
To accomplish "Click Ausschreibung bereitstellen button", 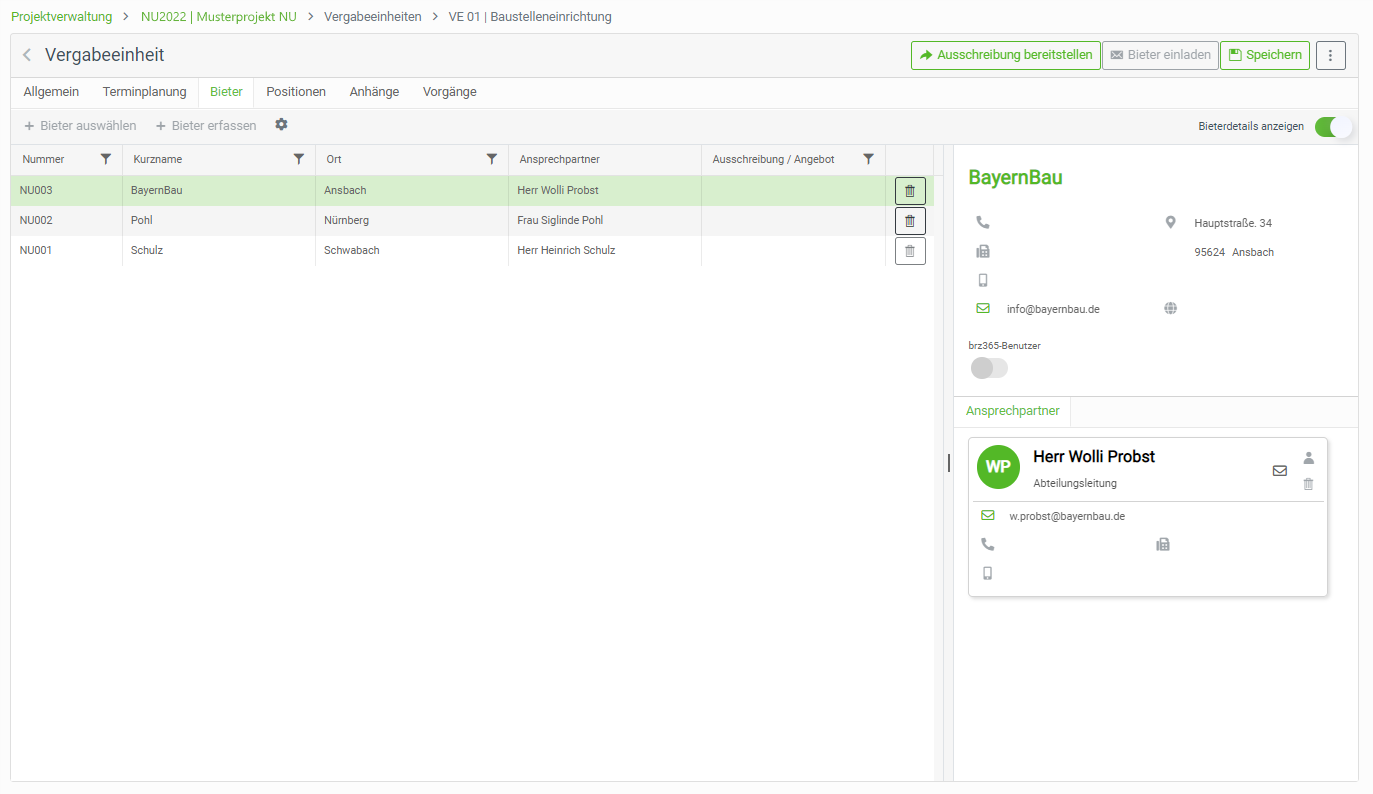I will (1005, 55).
